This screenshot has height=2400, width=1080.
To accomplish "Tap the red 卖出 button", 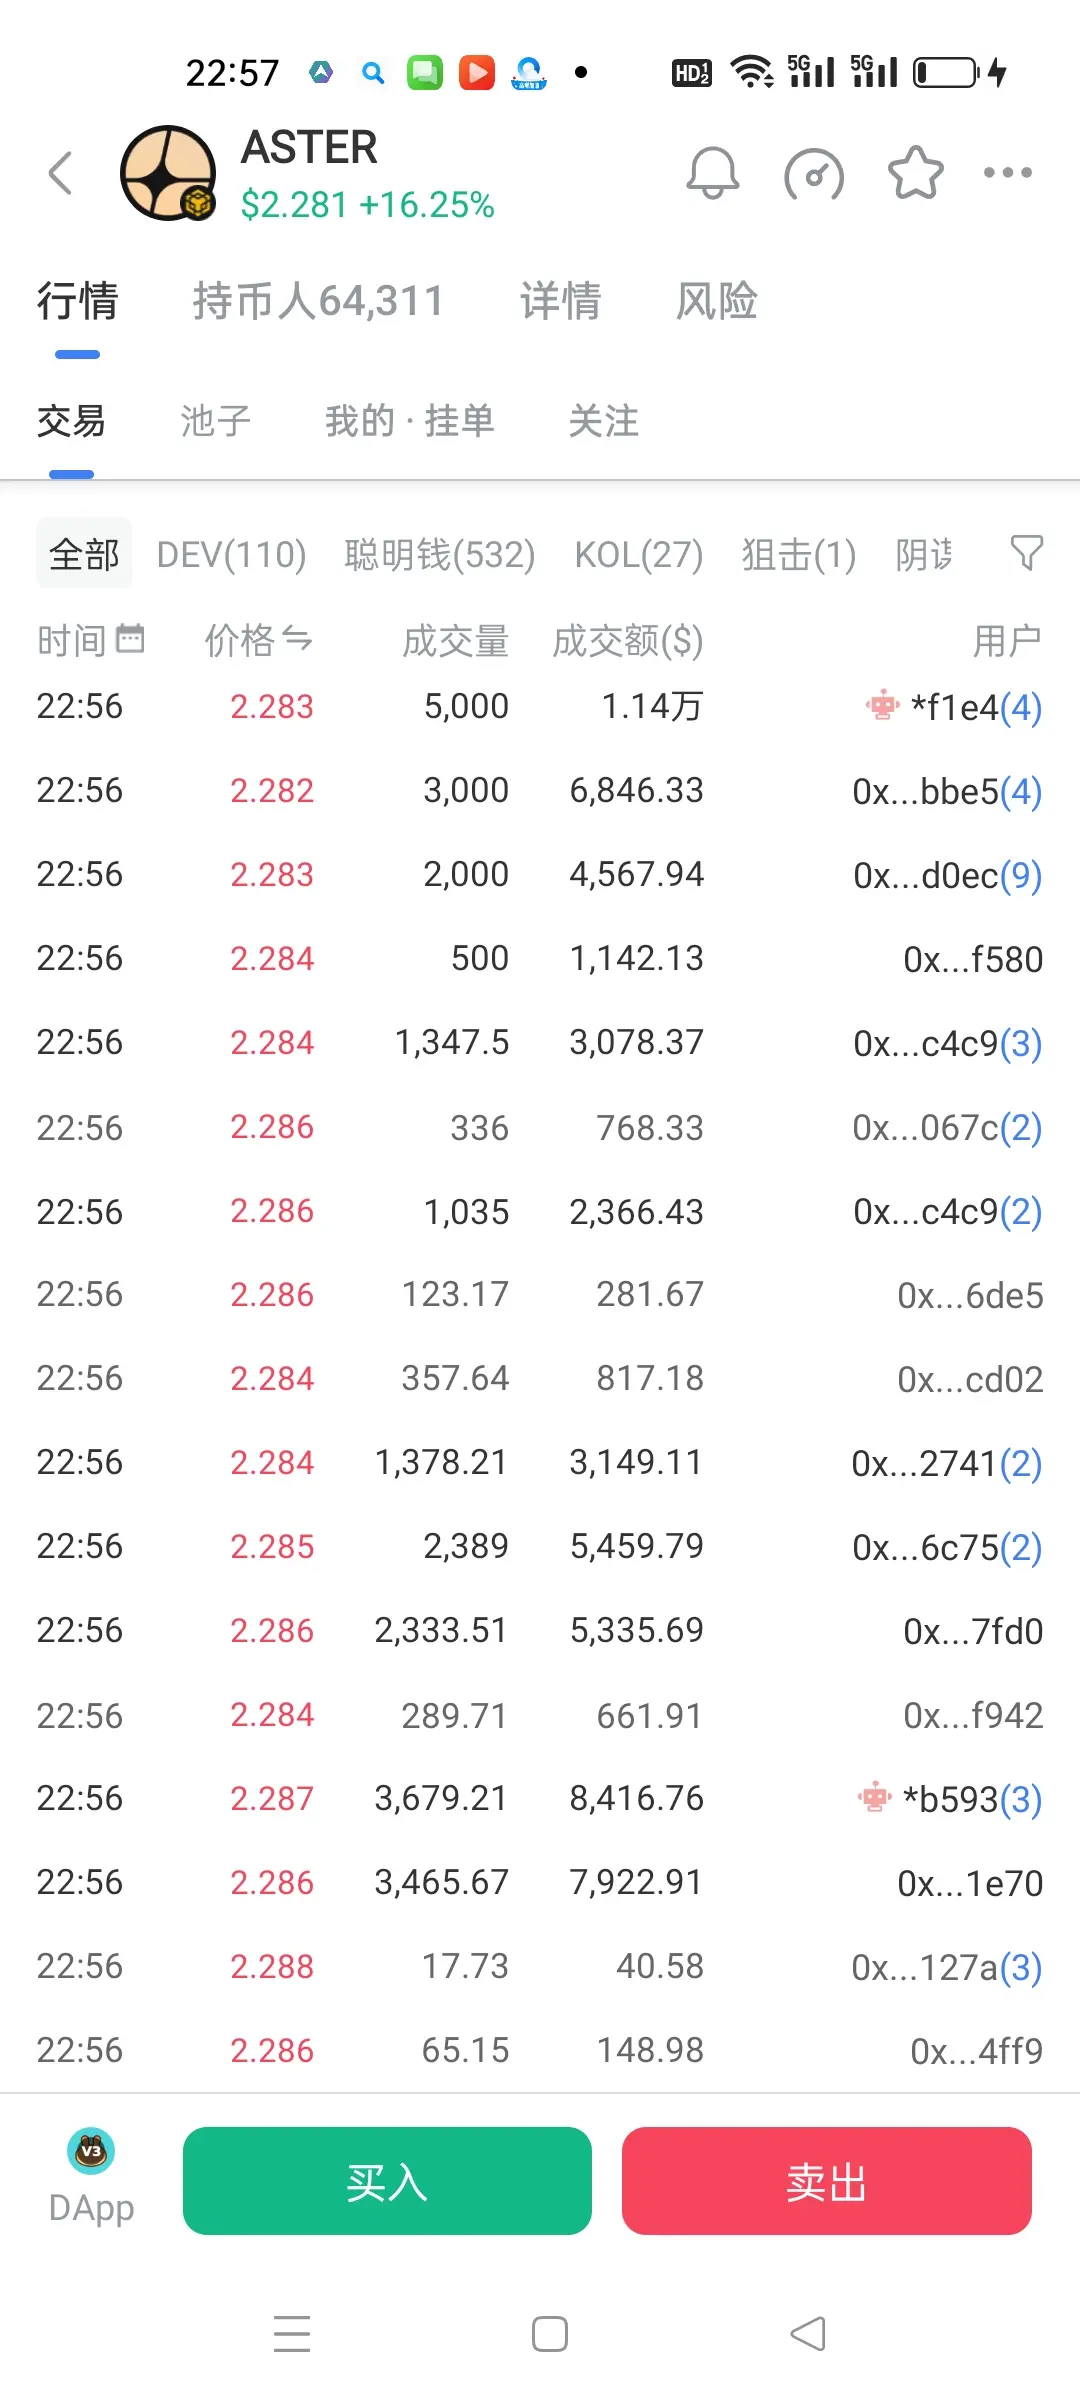I will (826, 2180).
